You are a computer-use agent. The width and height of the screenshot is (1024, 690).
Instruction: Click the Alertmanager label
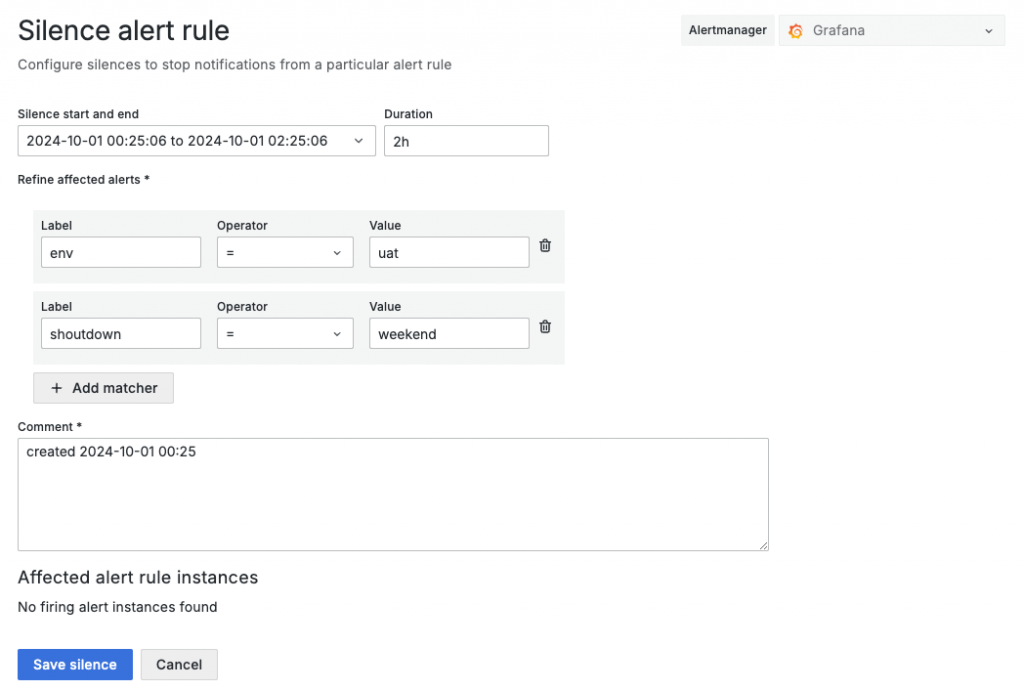click(728, 31)
